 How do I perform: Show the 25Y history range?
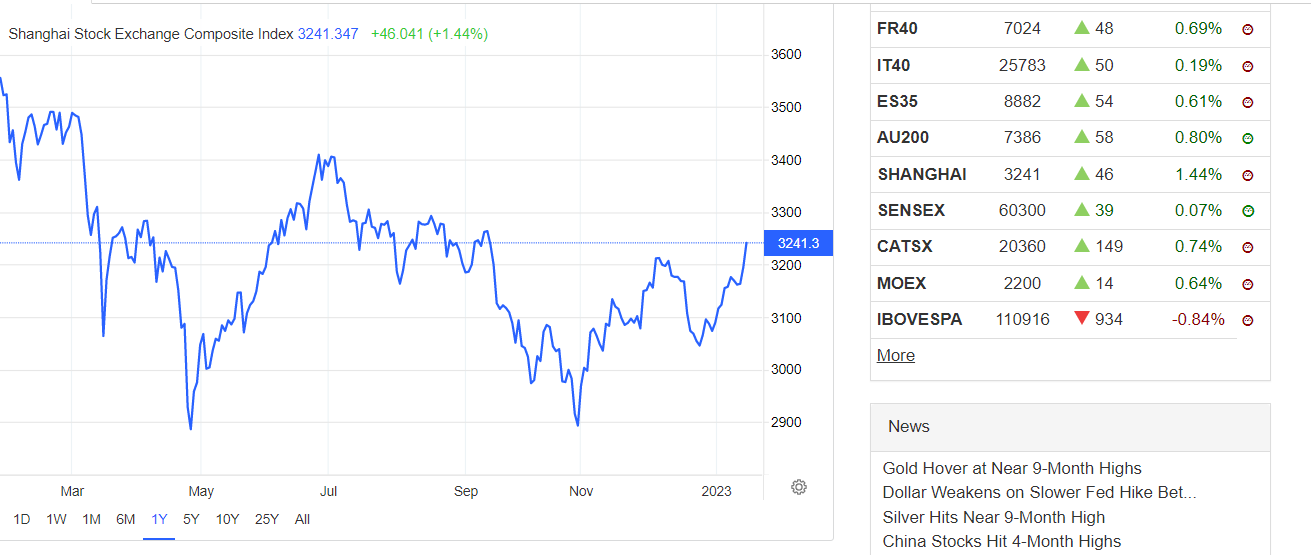(267, 519)
